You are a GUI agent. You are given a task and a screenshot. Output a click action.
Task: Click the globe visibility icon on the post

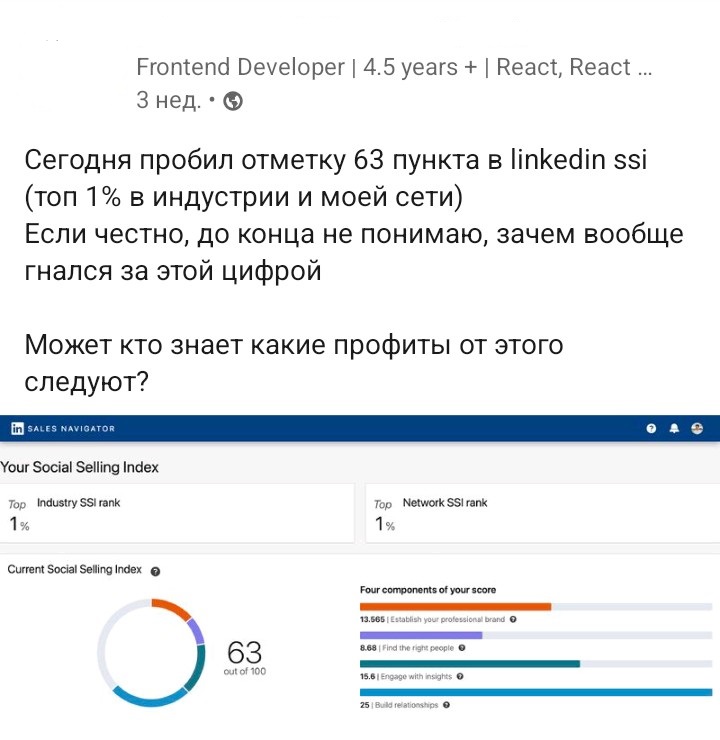[233, 101]
